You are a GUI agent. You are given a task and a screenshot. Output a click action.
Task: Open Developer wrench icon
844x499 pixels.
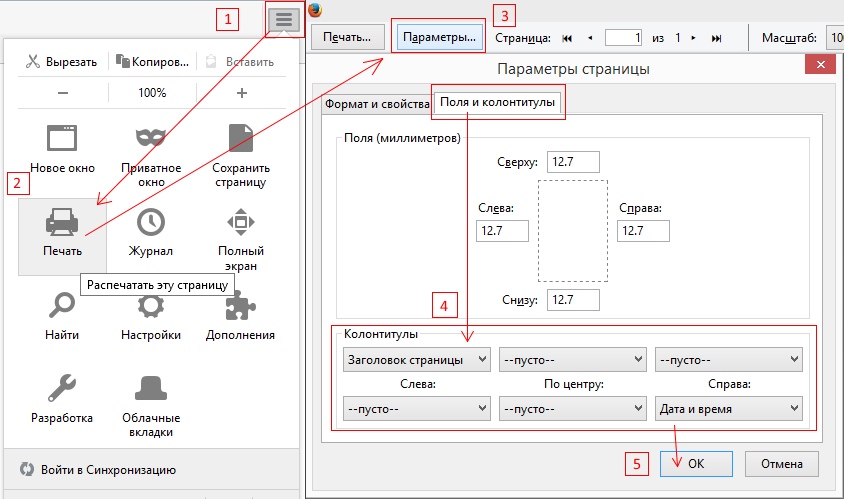click(x=62, y=388)
